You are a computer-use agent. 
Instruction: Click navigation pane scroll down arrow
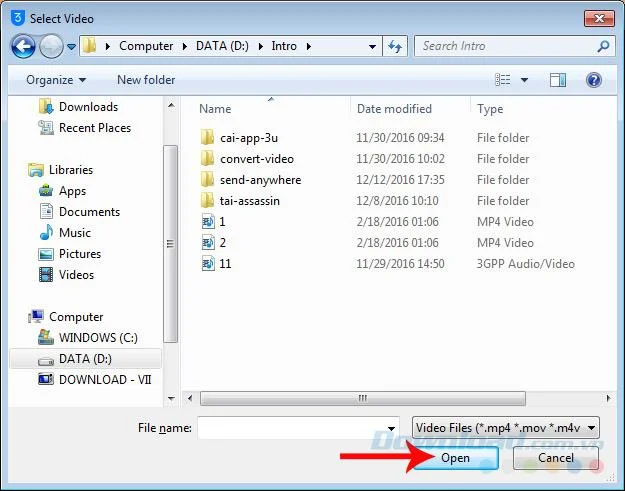tap(171, 398)
